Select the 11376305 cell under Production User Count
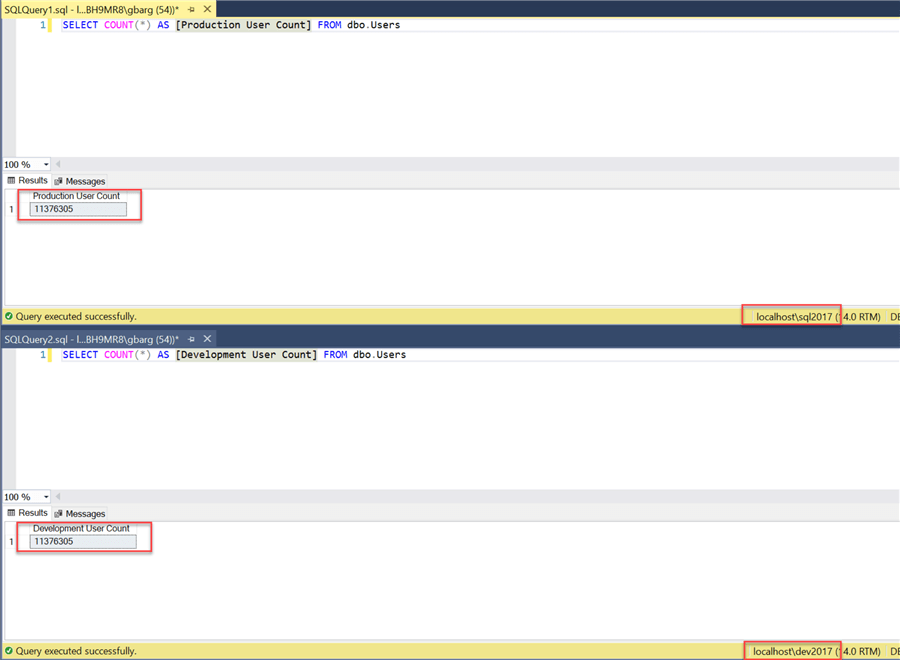 pyautogui.click(x=78, y=209)
